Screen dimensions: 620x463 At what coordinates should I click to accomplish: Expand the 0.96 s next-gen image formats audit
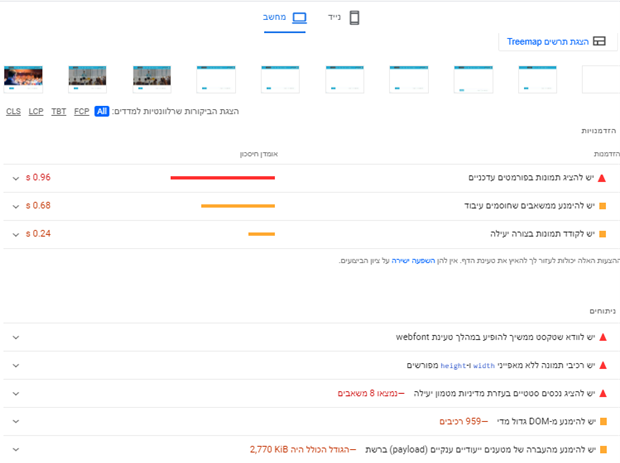coord(15,178)
